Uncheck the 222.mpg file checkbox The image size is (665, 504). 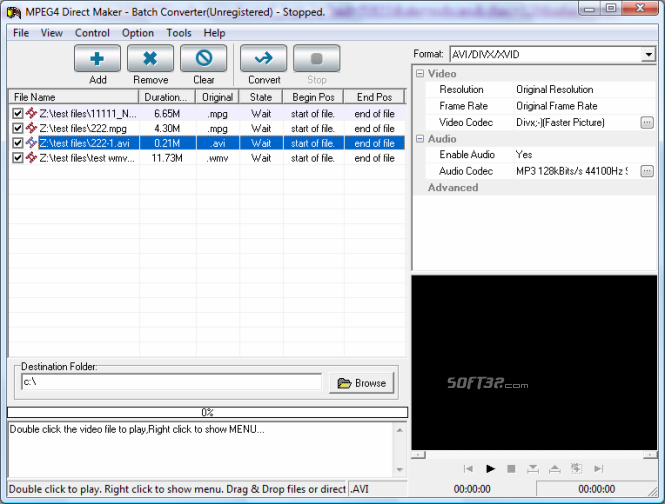pos(17,128)
